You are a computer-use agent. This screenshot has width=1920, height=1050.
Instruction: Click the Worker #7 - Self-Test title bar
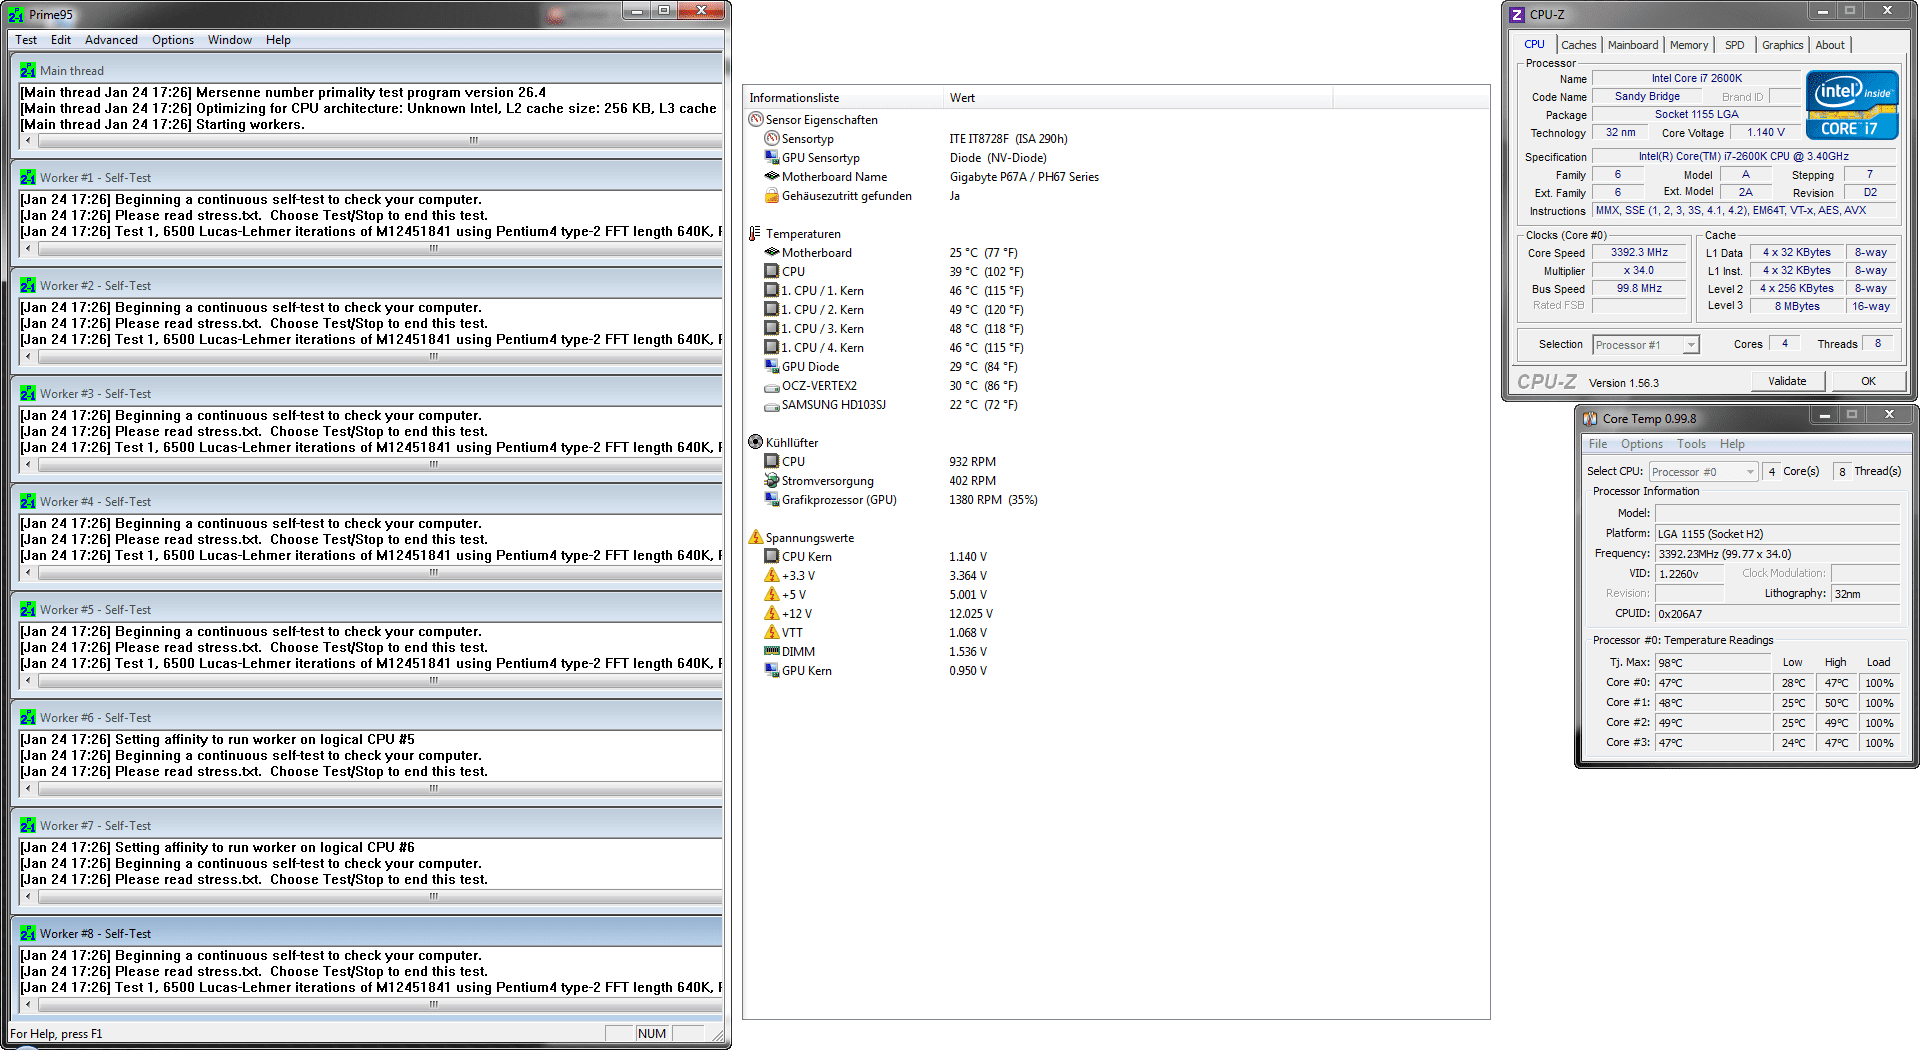pyautogui.click(x=368, y=825)
